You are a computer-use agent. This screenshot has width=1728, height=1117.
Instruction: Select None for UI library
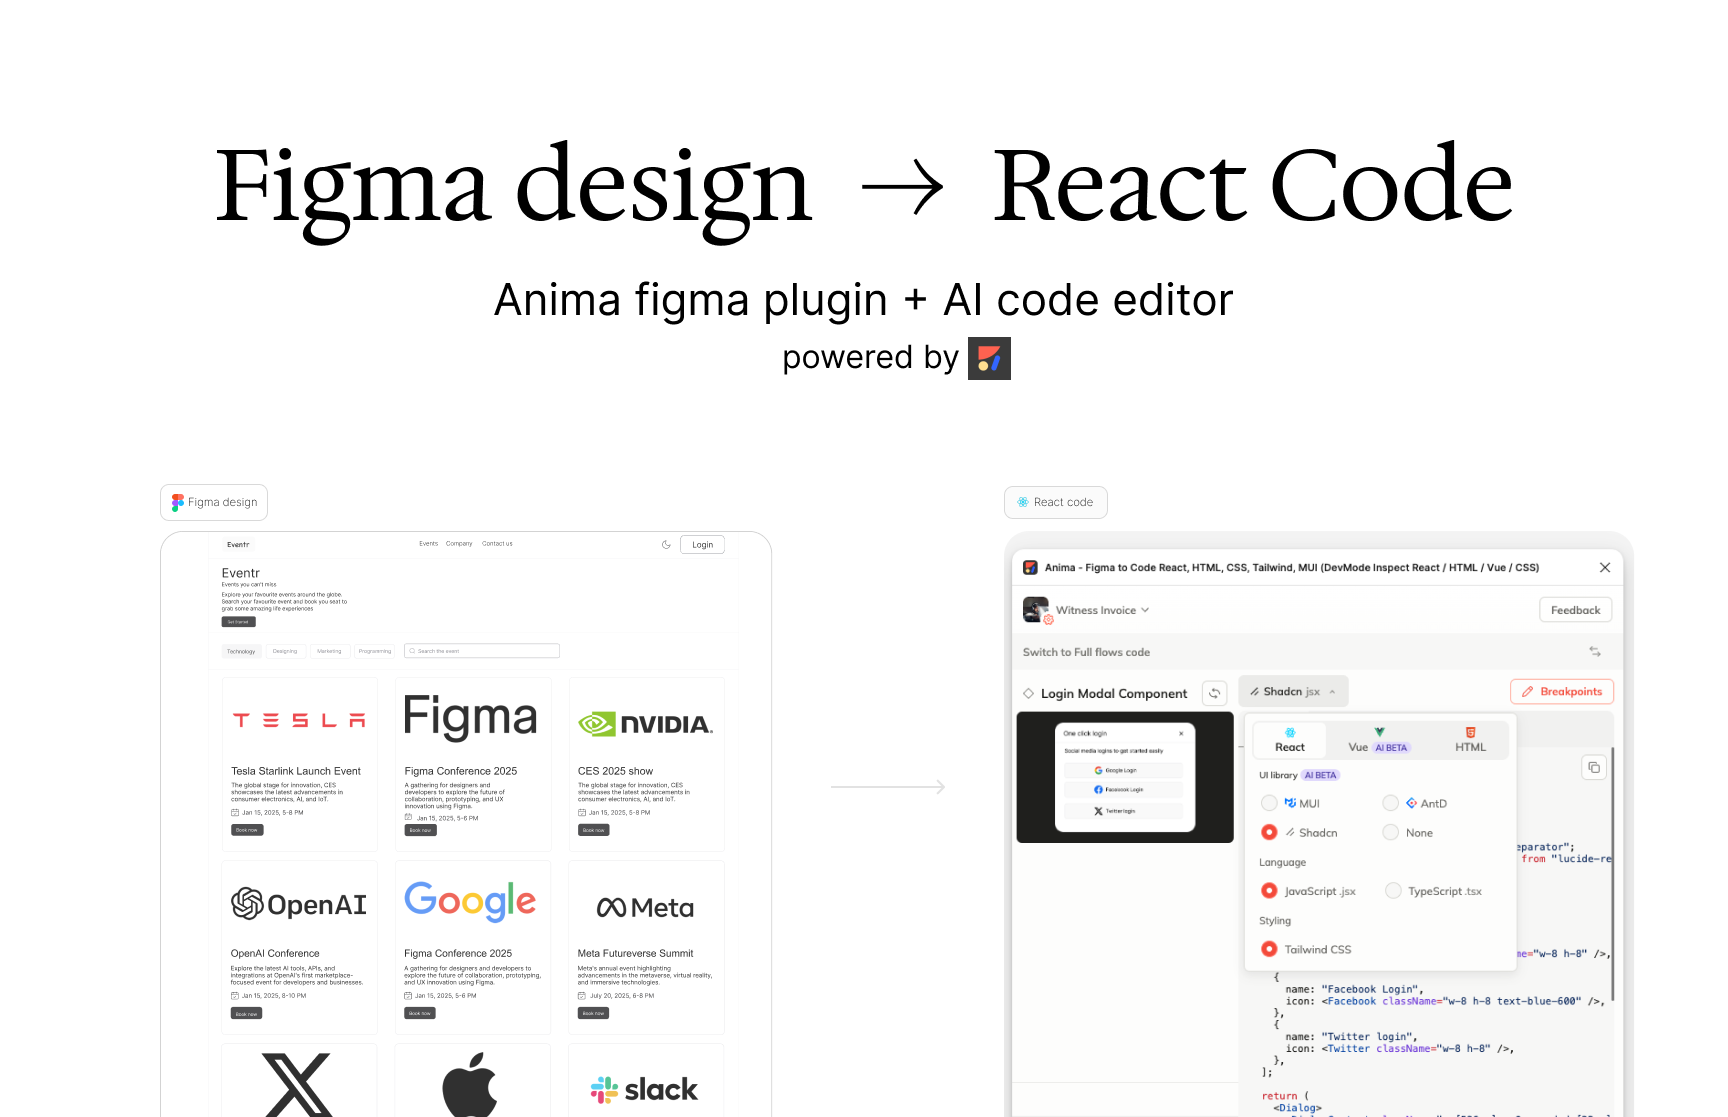tap(1390, 832)
